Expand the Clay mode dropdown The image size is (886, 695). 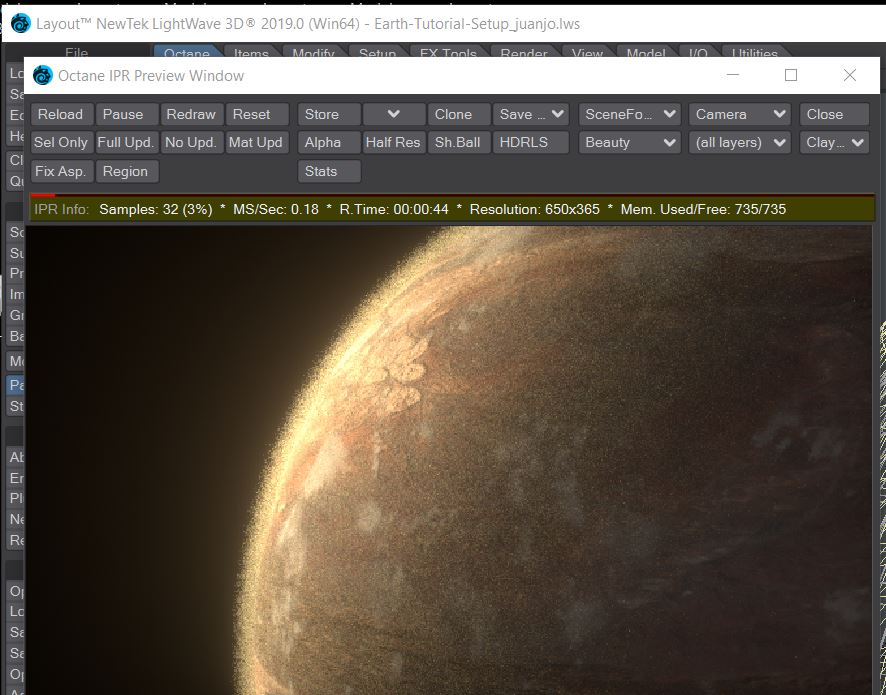[834, 142]
